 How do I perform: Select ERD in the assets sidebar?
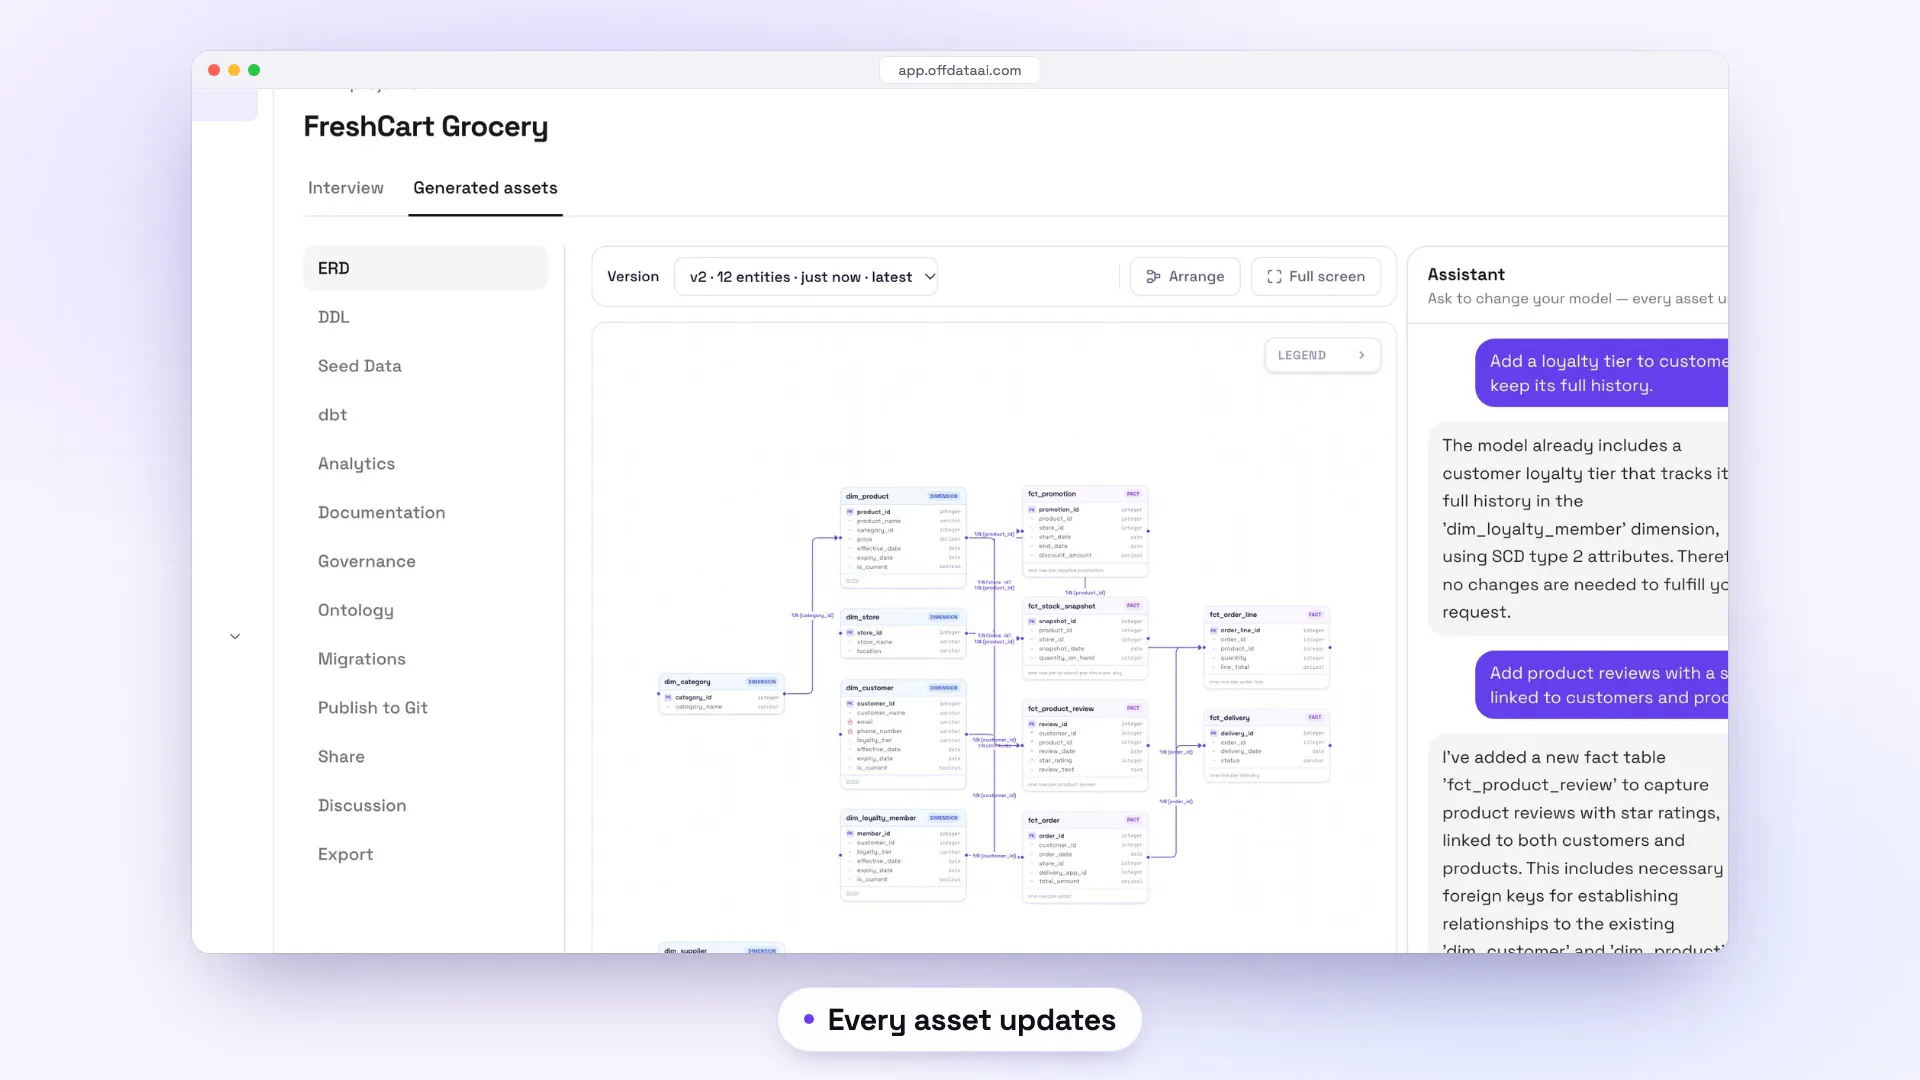425,268
